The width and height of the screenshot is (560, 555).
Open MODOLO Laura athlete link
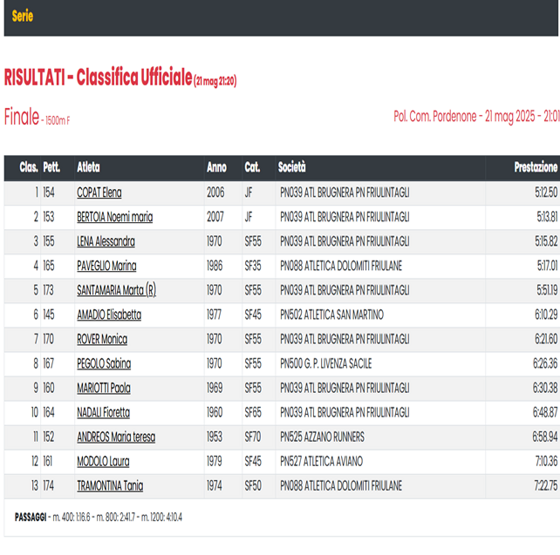103,461
